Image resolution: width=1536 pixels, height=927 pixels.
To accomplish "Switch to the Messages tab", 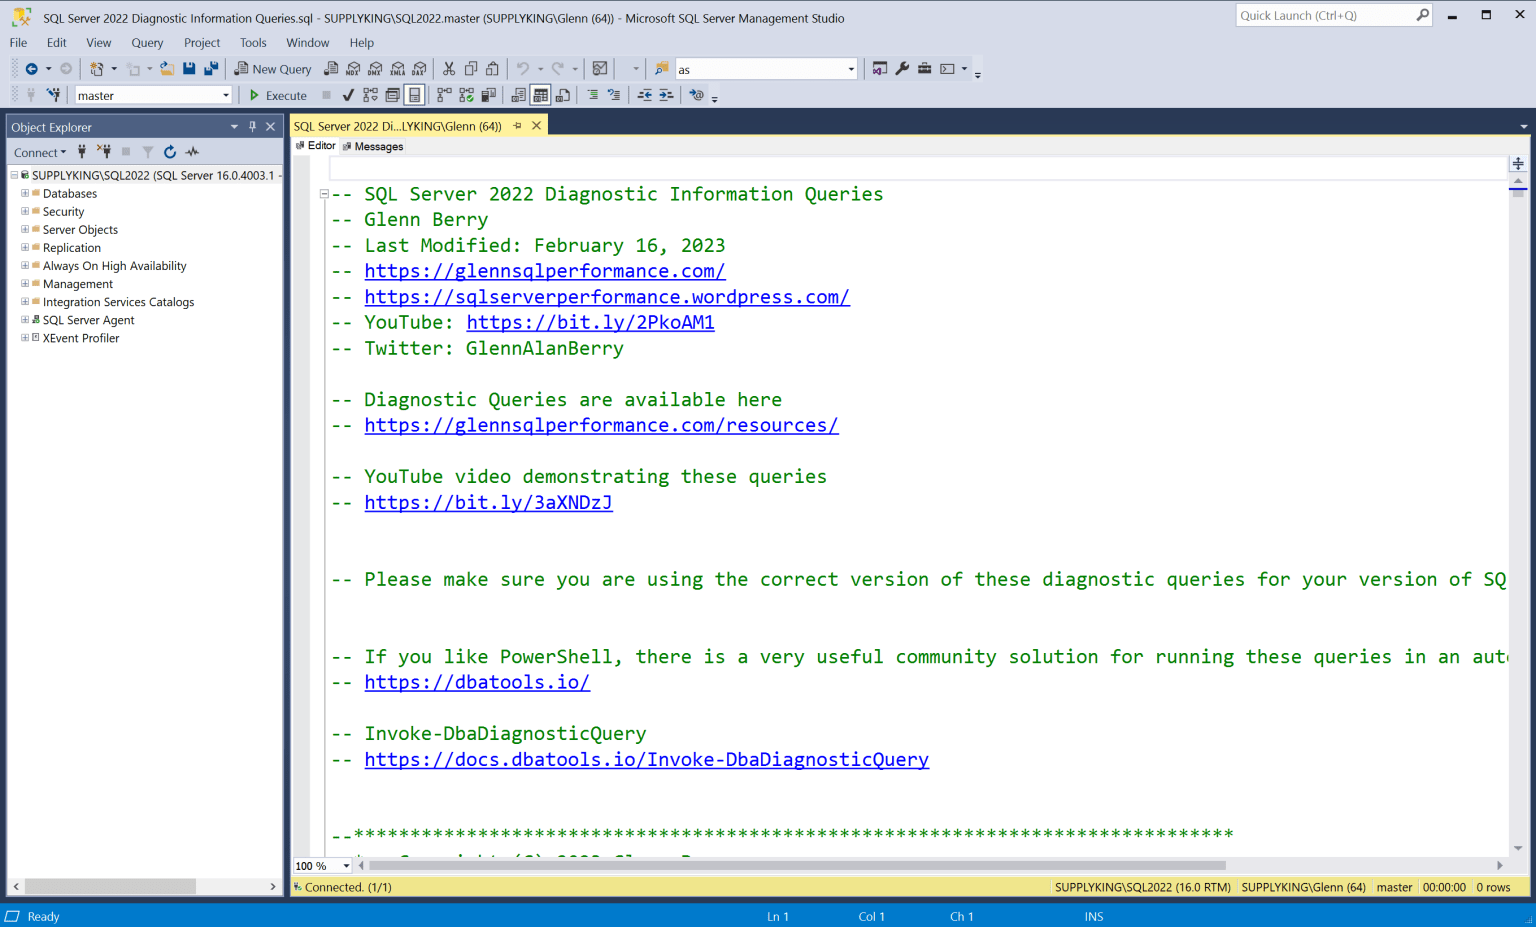I will pyautogui.click(x=377, y=146).
